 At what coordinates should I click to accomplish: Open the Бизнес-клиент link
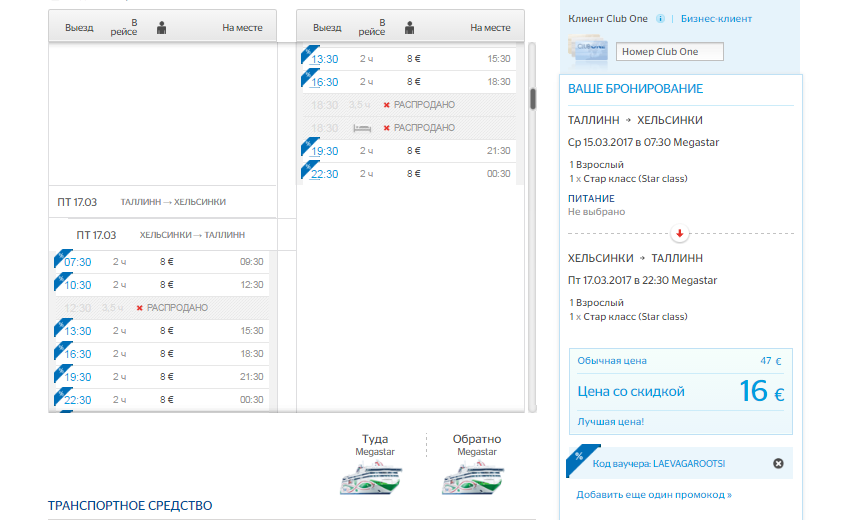(x=717, y=19)
